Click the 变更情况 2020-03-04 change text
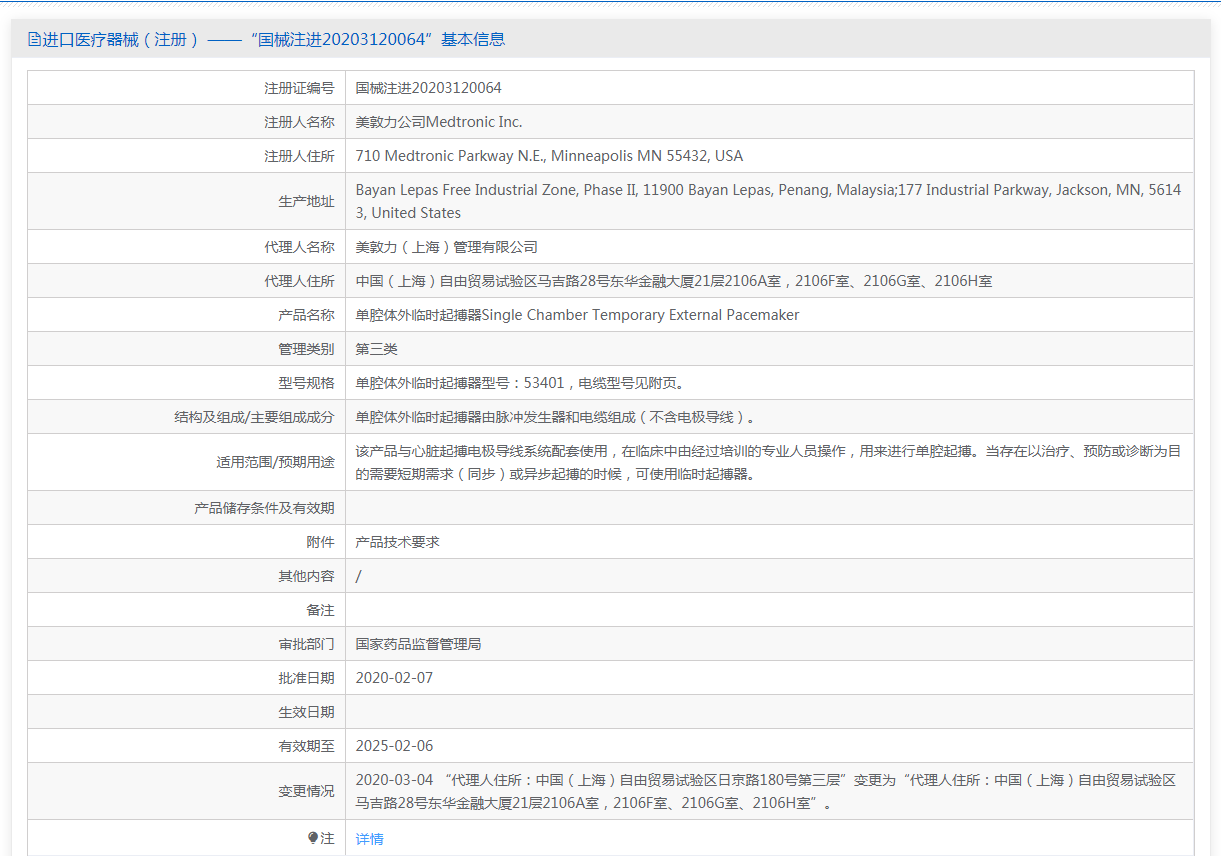 [x=766, y=791]
